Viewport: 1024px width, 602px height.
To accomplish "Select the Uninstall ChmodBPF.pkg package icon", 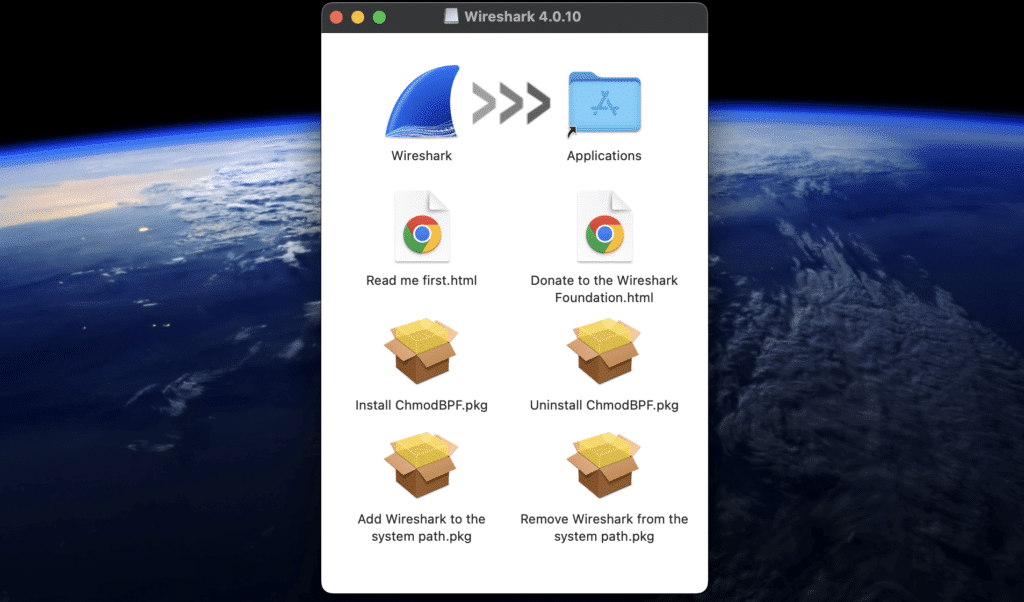I will click(x=605, y=351).
